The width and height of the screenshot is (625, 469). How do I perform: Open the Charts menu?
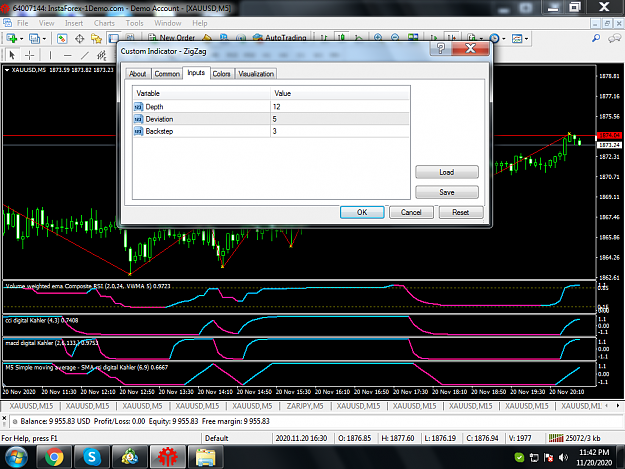click(x=104, y=23)
